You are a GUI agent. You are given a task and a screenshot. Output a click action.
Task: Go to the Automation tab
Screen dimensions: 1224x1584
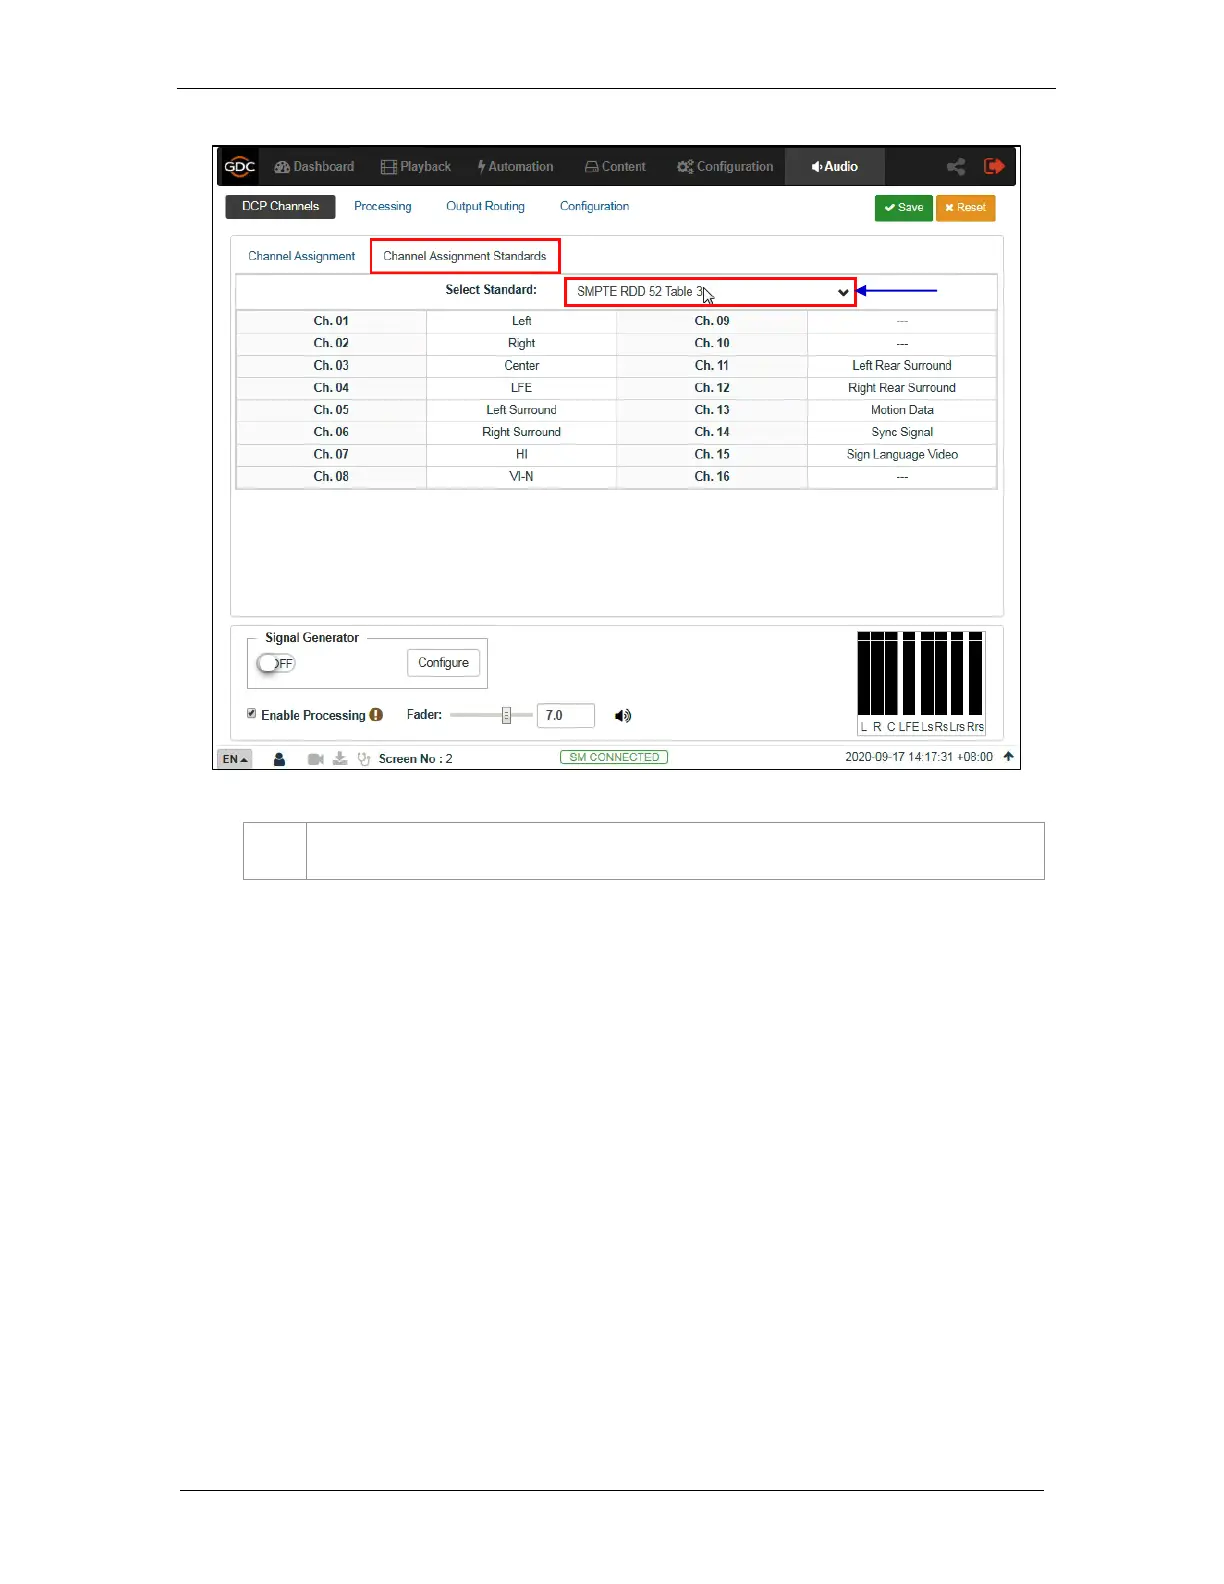tap(515, 167)
